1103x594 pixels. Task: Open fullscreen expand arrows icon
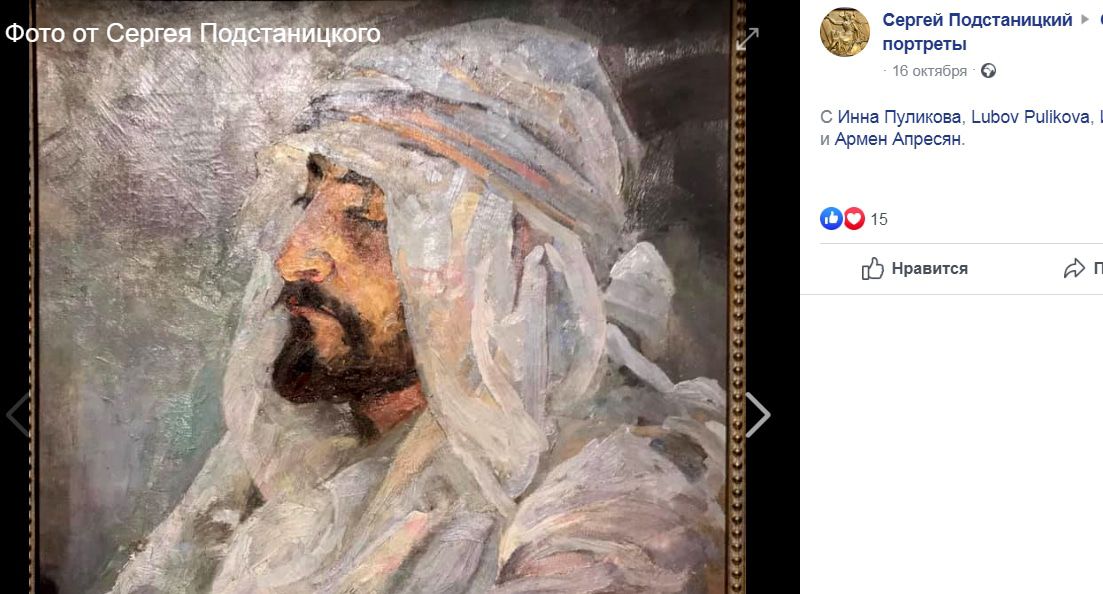[x=747, y=39]
